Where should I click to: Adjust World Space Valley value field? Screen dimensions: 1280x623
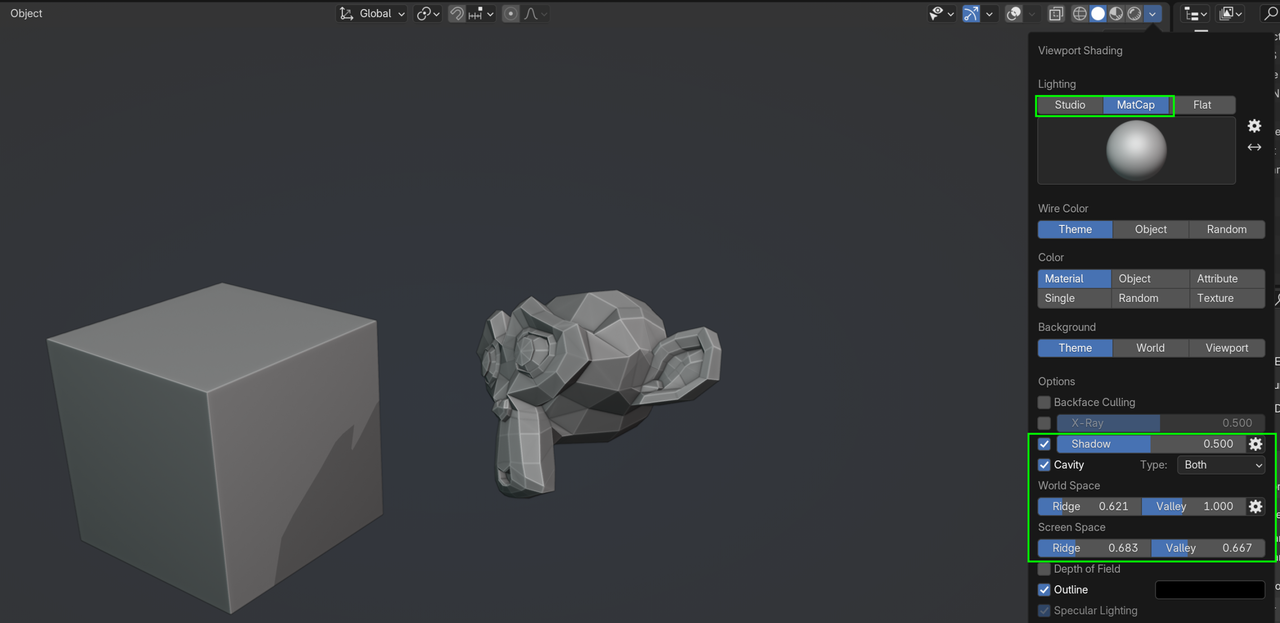point(1194,506)
